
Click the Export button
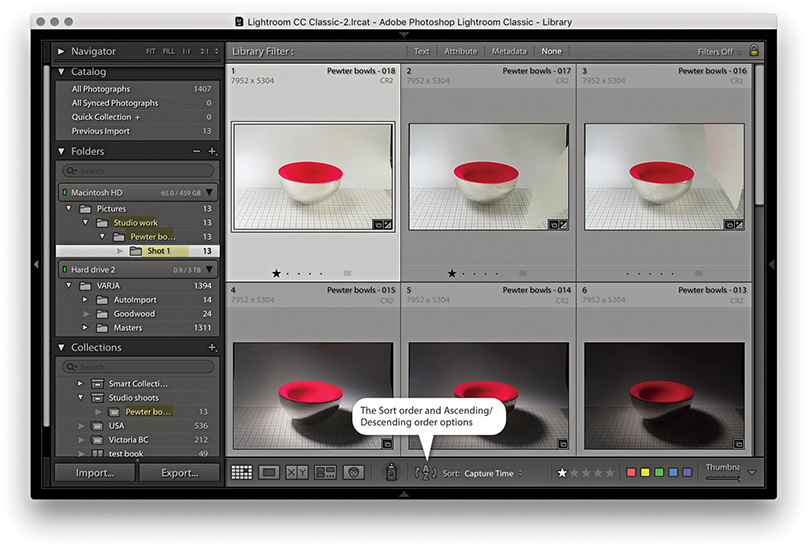(179, 473)
